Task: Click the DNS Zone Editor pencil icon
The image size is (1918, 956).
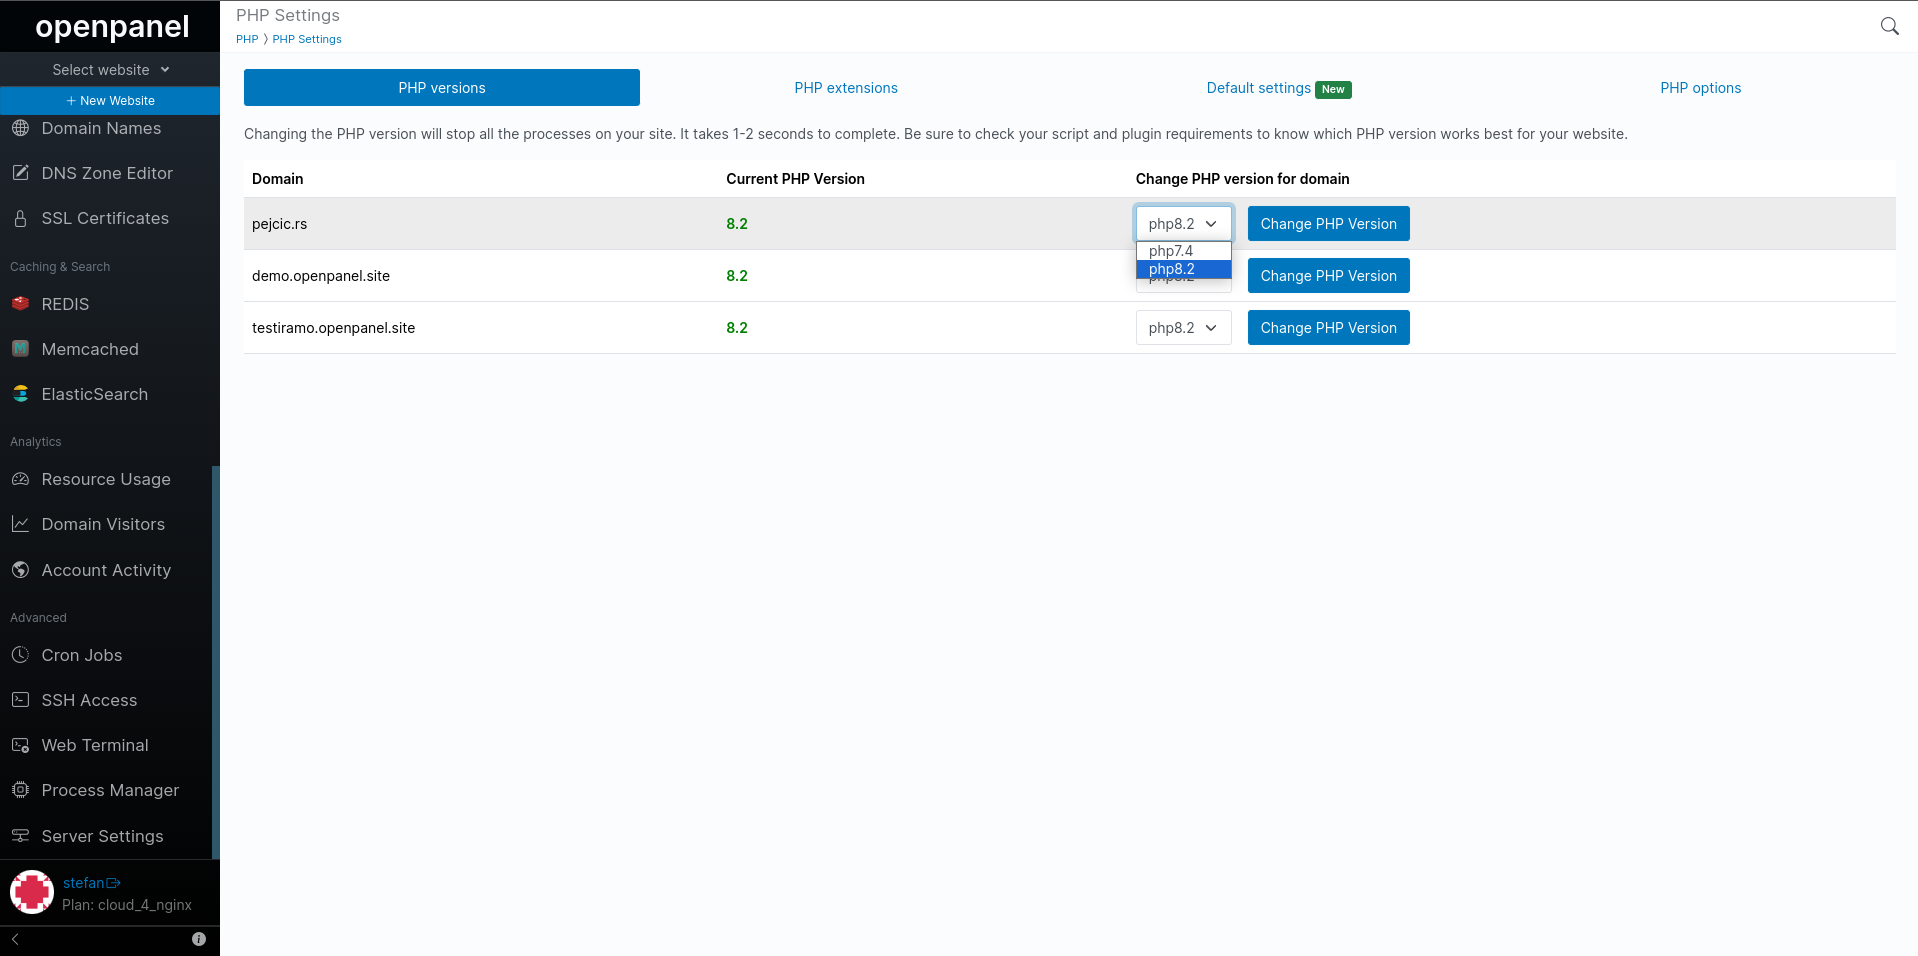Action: tap(20, 173)
